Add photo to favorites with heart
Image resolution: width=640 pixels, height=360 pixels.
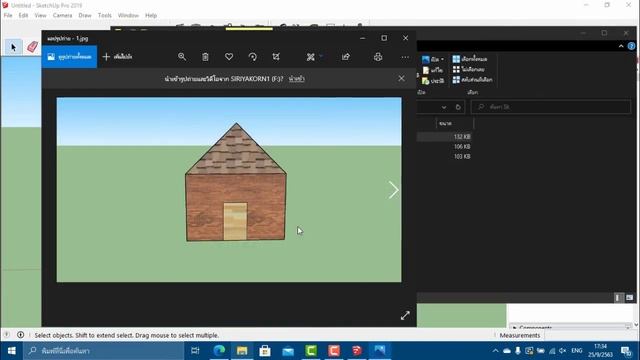(x=229, y=57)
